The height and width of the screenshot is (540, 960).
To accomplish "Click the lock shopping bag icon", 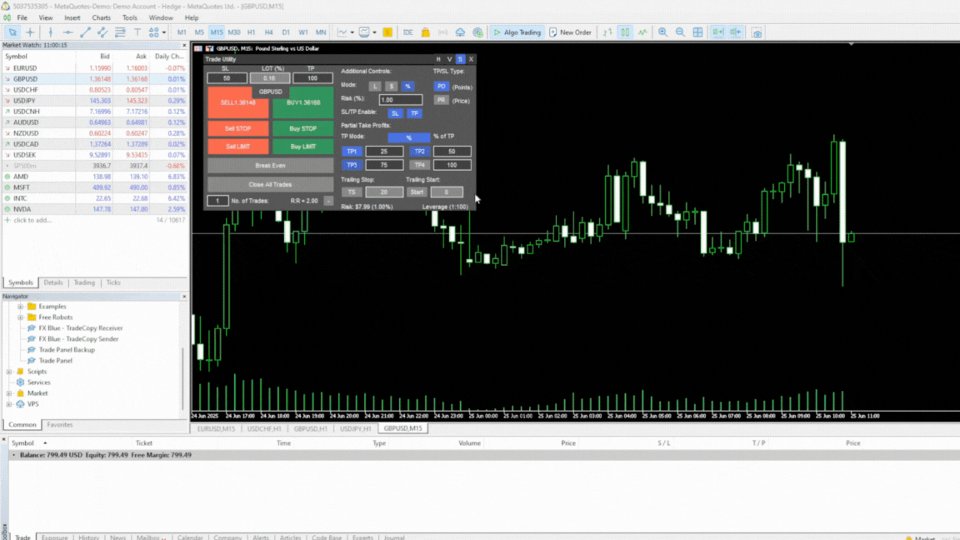I will (426, 32).
